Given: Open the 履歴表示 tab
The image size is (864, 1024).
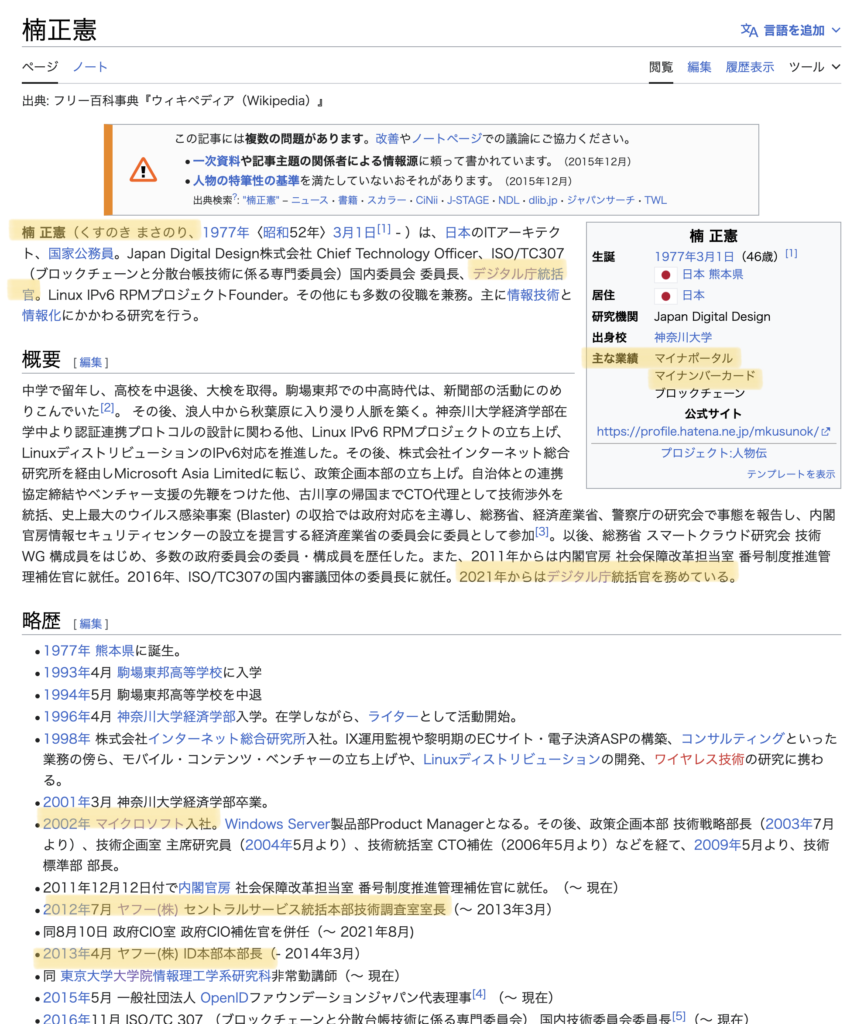Looking at the screenshot, I should (x=749, y=67).
